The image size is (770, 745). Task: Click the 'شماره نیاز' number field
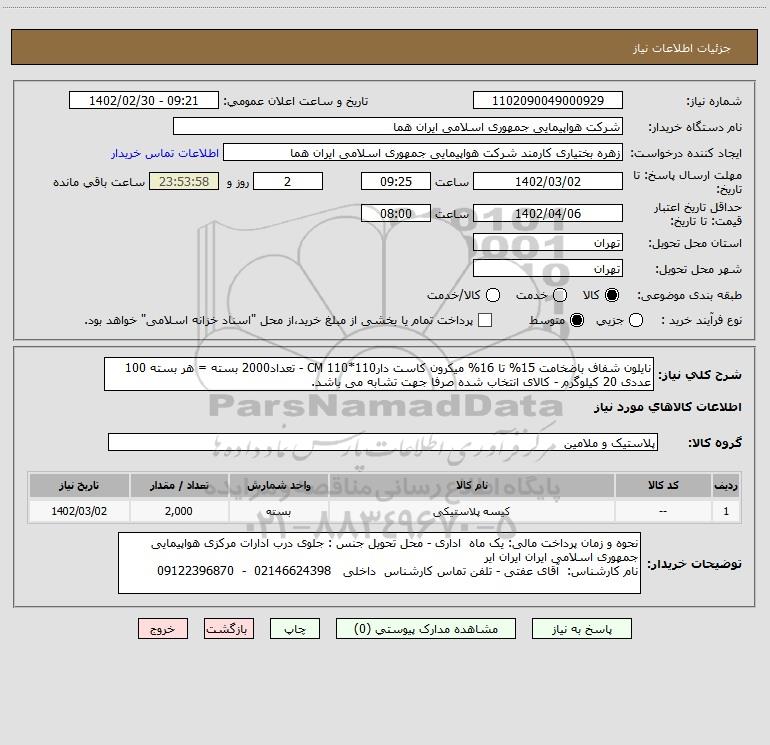click(546, 101)
